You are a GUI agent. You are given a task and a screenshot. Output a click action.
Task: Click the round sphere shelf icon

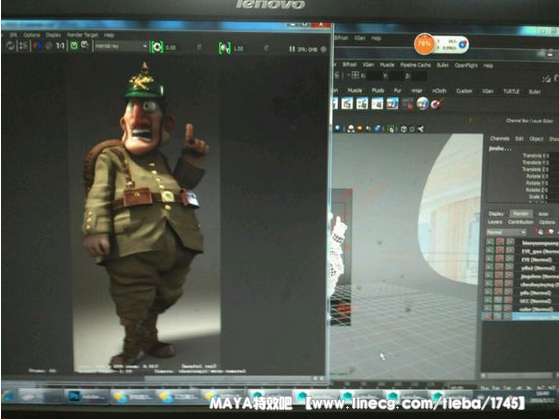pyautogui.click(x=422, y=104)
